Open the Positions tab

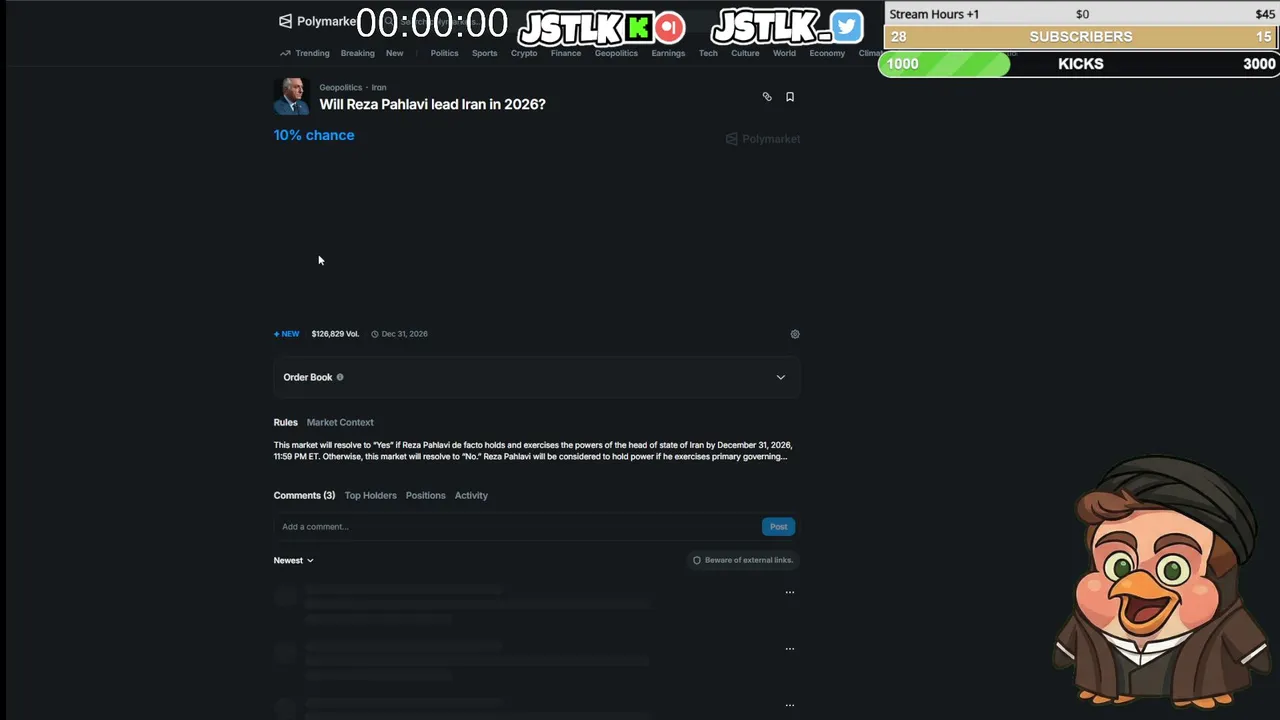(426, 495)
